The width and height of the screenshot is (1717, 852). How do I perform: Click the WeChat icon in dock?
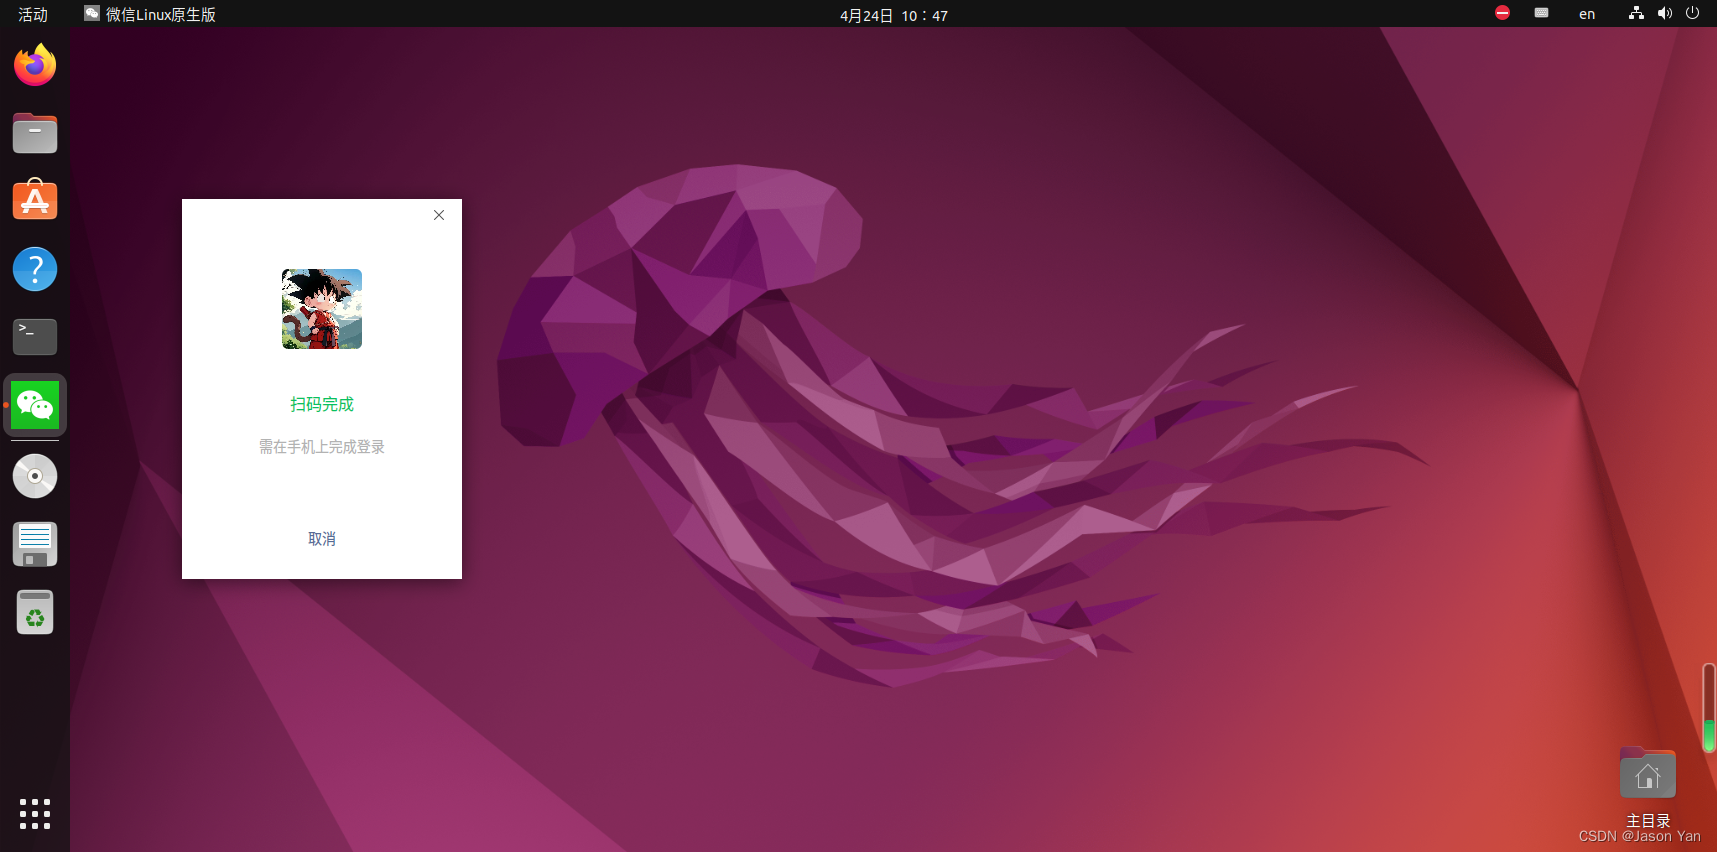coord(35,405)
